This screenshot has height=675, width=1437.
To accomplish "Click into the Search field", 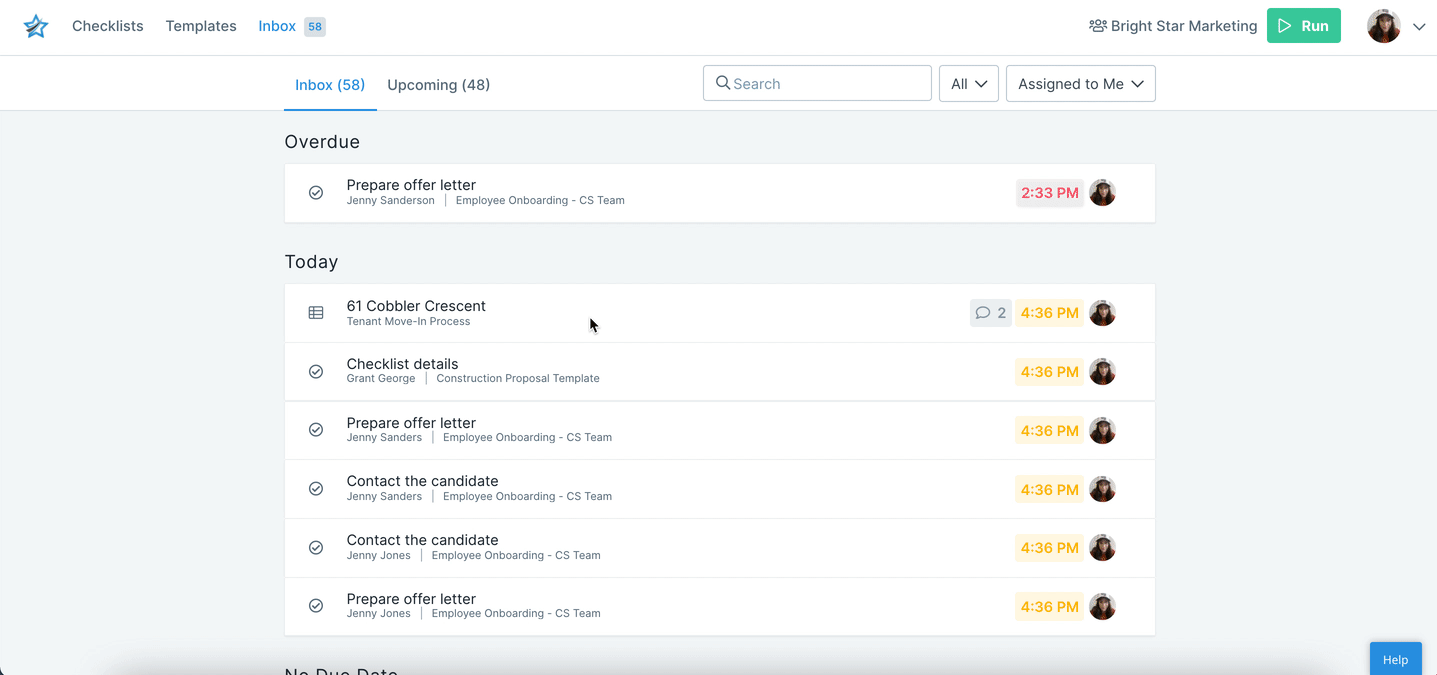I will click(817, 84).
